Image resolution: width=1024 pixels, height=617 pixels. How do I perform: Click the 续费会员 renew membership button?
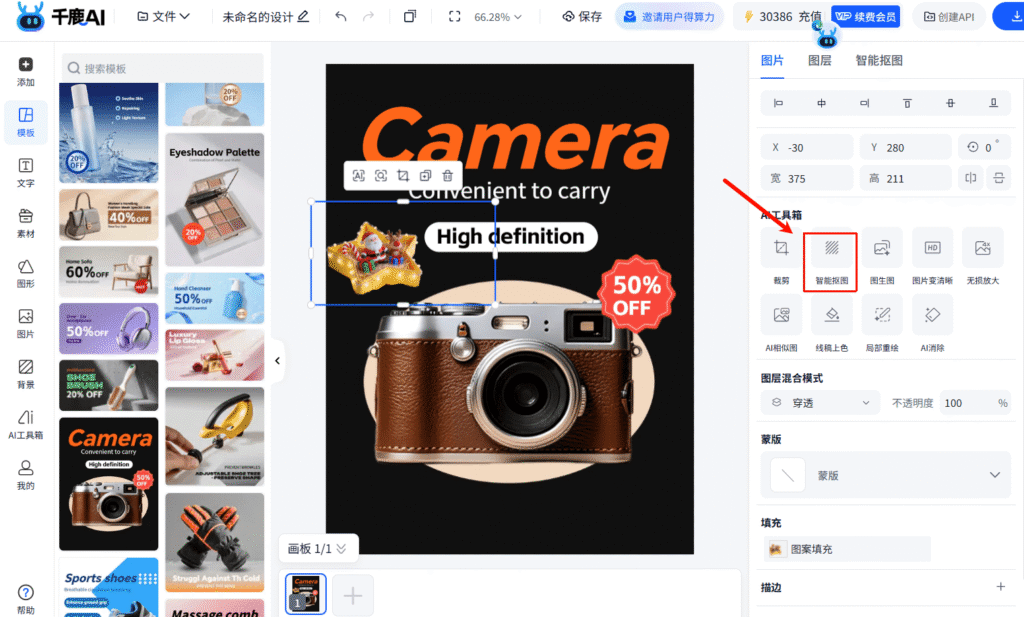(864, 17)
